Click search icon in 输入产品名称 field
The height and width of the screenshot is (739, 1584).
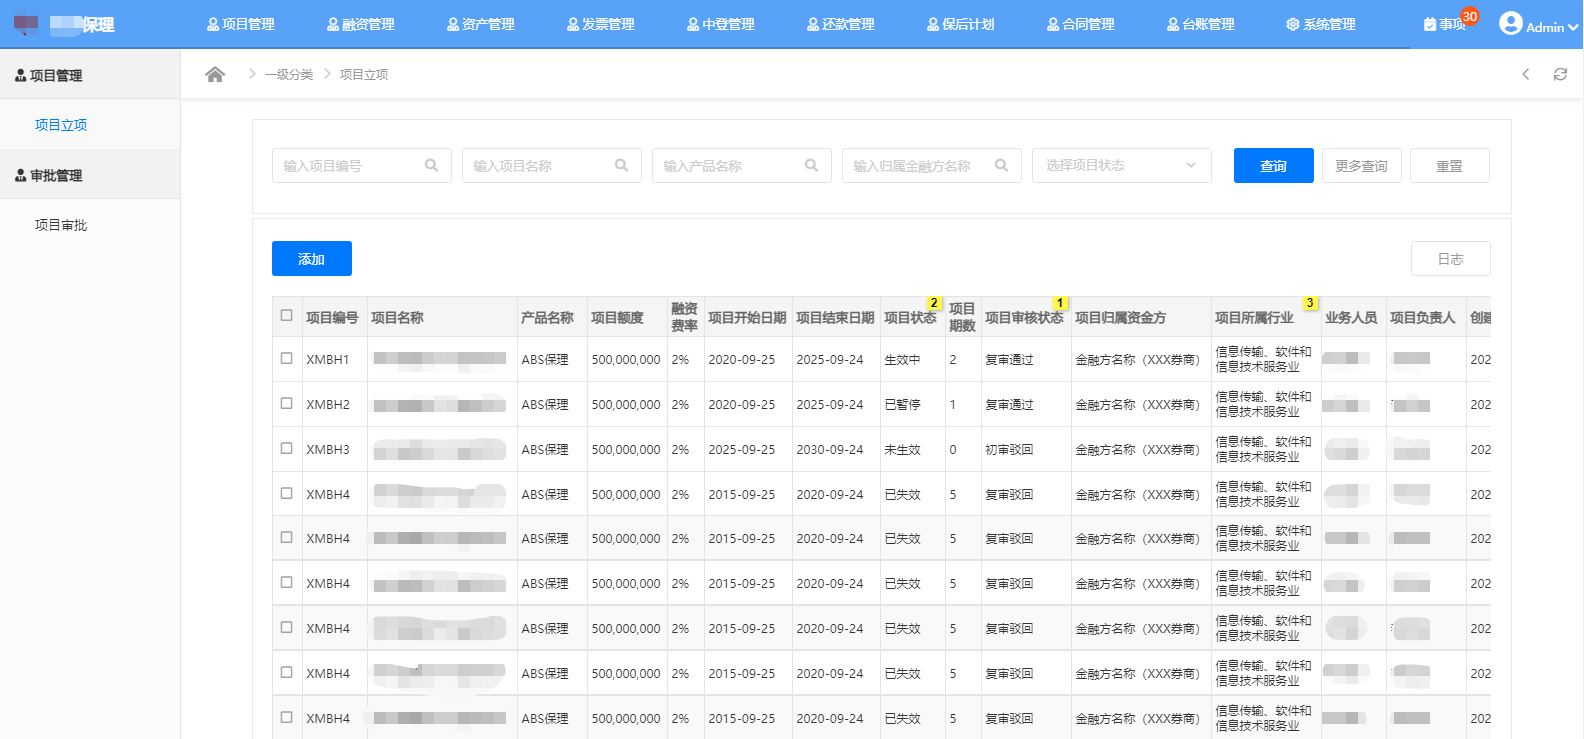(x=811, y=166)
